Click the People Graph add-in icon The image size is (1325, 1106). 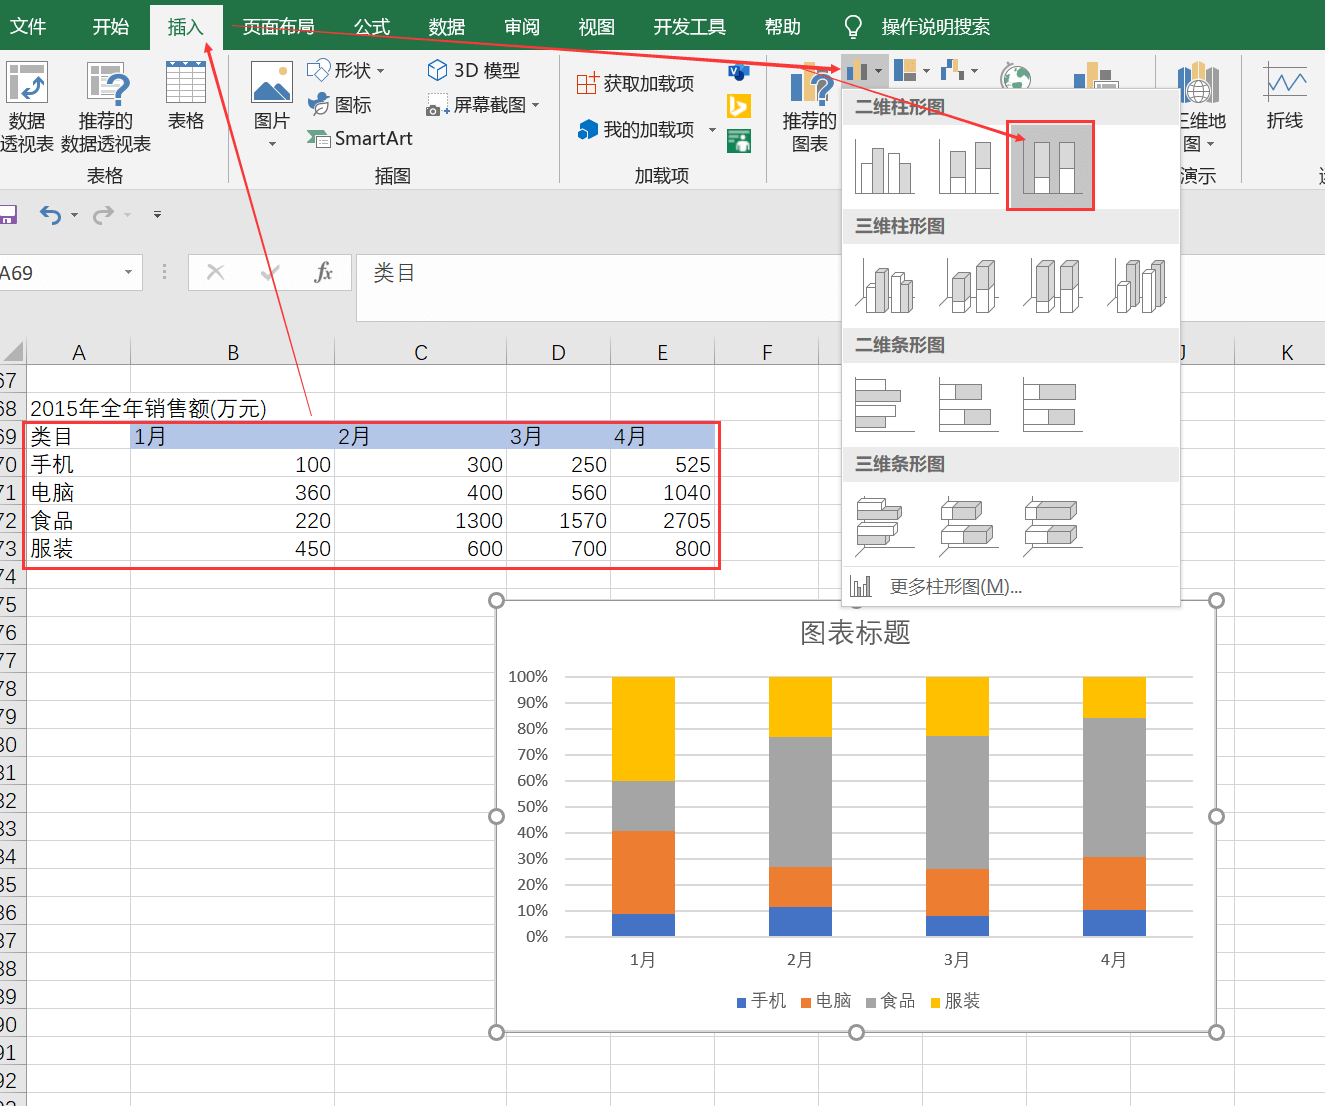[739, 141]
